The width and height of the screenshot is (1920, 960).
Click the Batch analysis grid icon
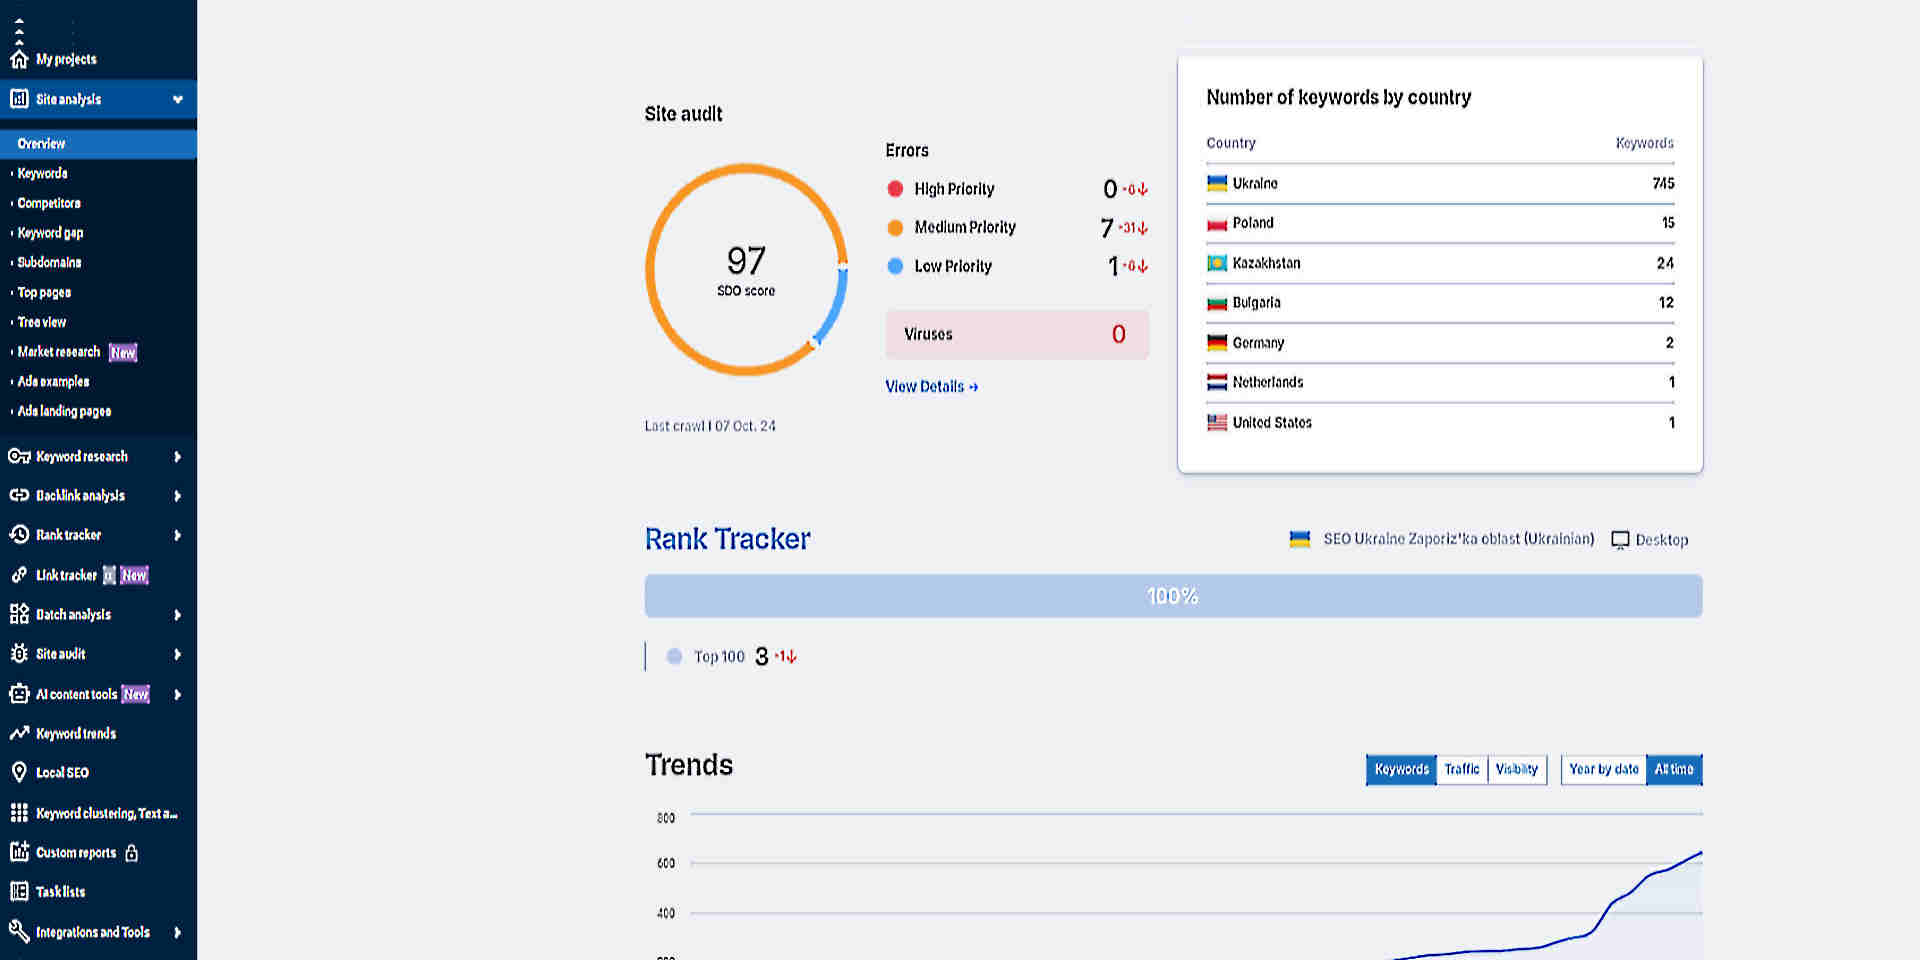[19, 614]
